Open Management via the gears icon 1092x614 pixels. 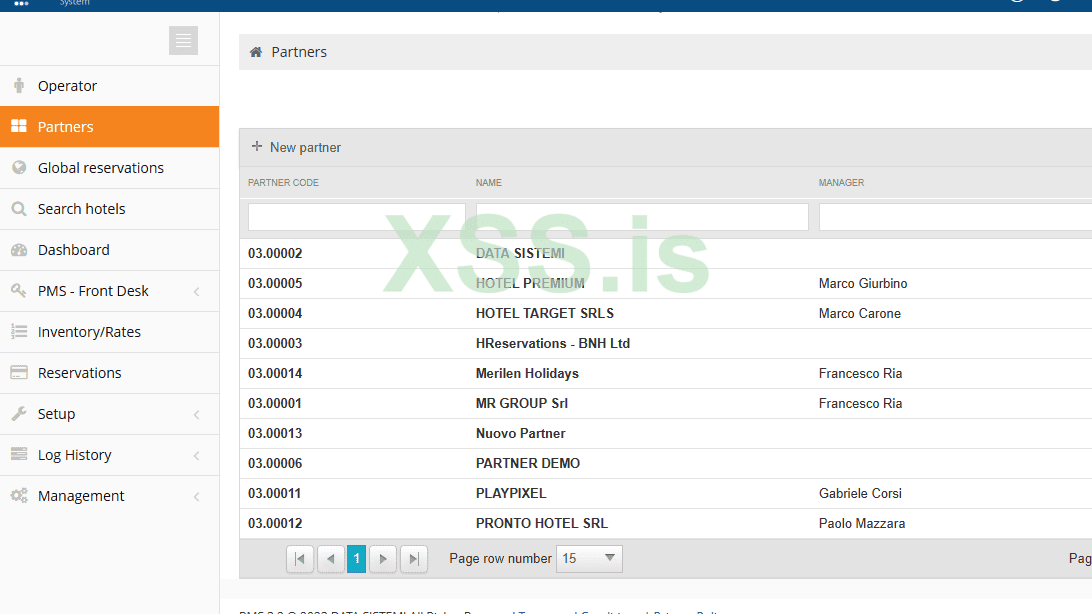coord(18,495)
